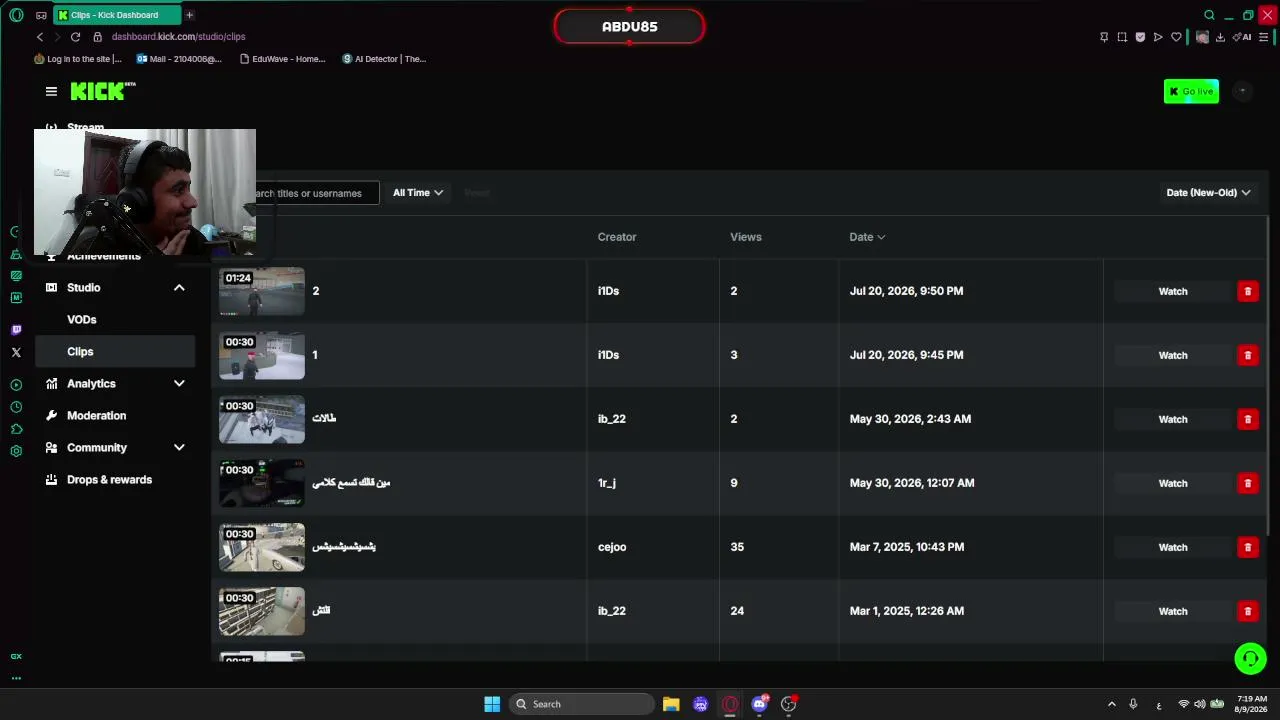Collapse the Studio section
Viewport: 1280px width, 720px height.
(x=179, y=288)
